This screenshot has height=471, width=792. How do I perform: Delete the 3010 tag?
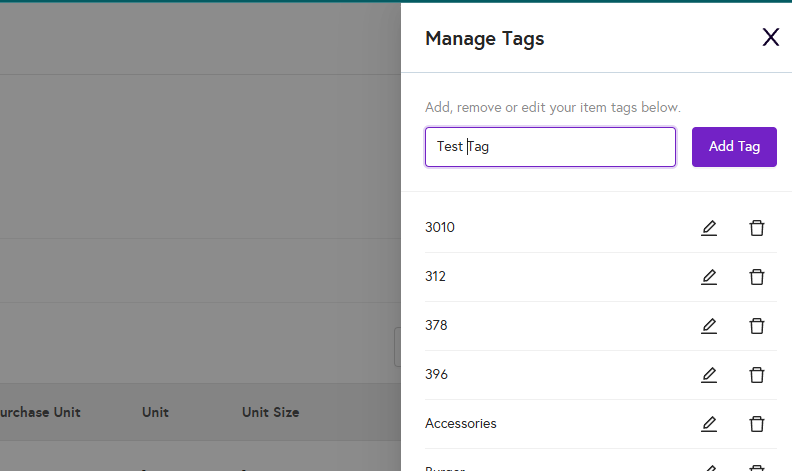pos(757,228)
